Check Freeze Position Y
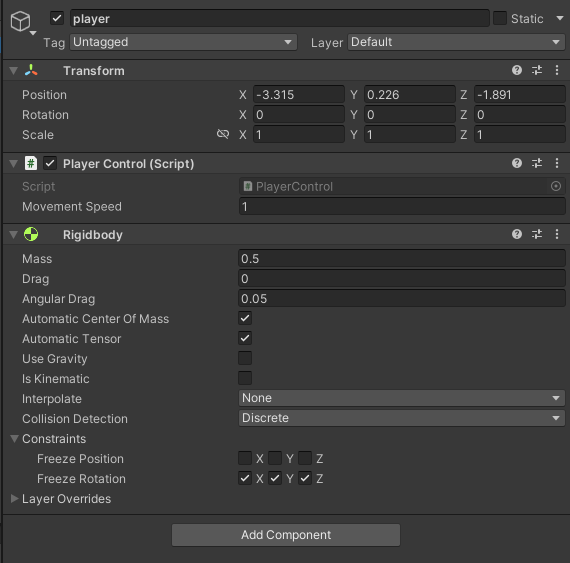 pos(275,458)
